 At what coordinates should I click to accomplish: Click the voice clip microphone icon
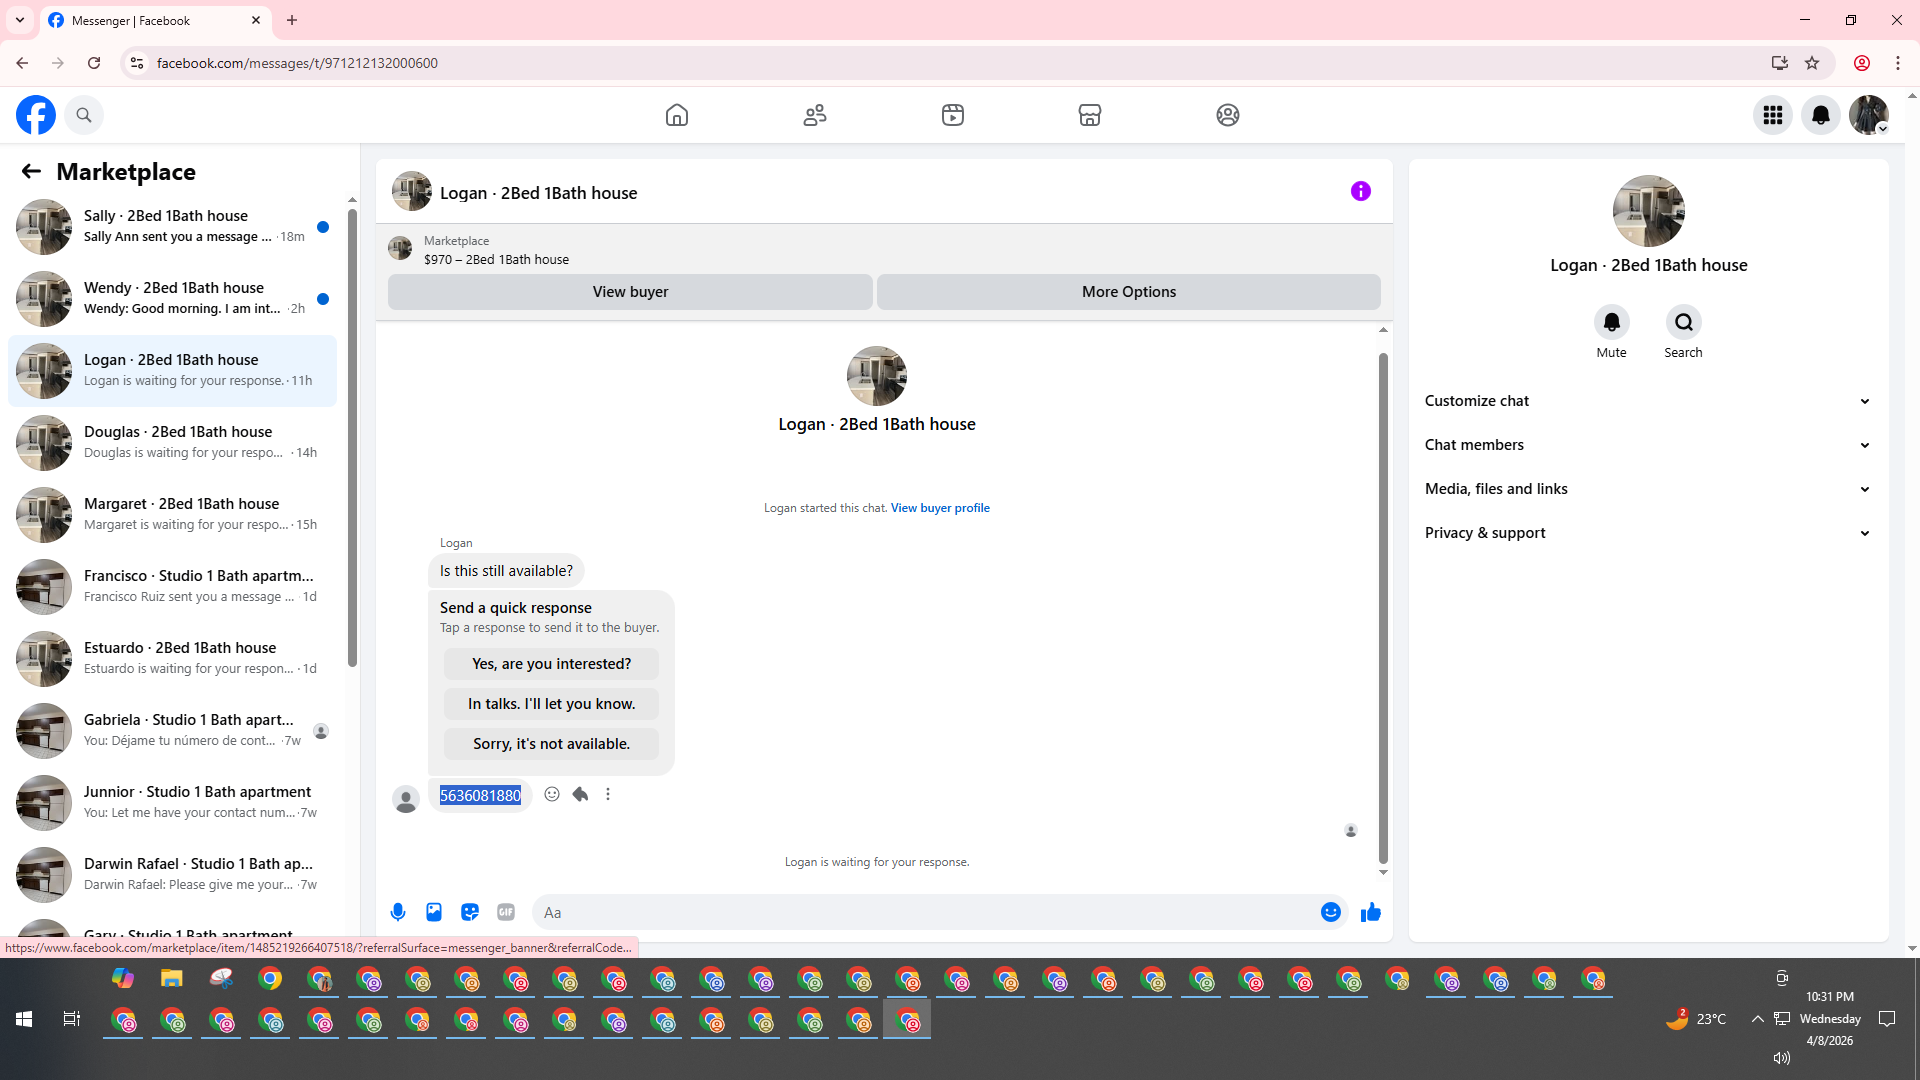[398, 912]
